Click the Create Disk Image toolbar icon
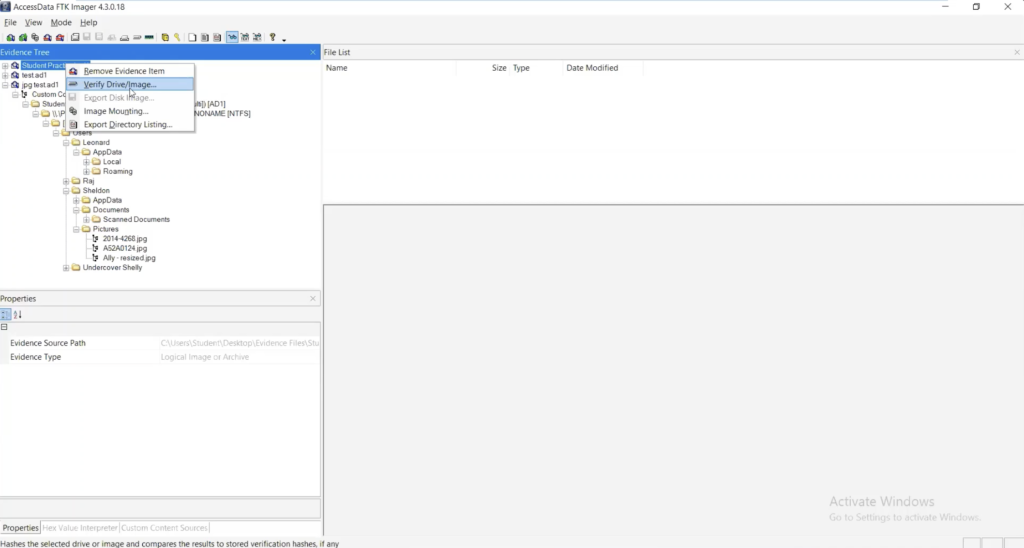 (x=75, y=37)
